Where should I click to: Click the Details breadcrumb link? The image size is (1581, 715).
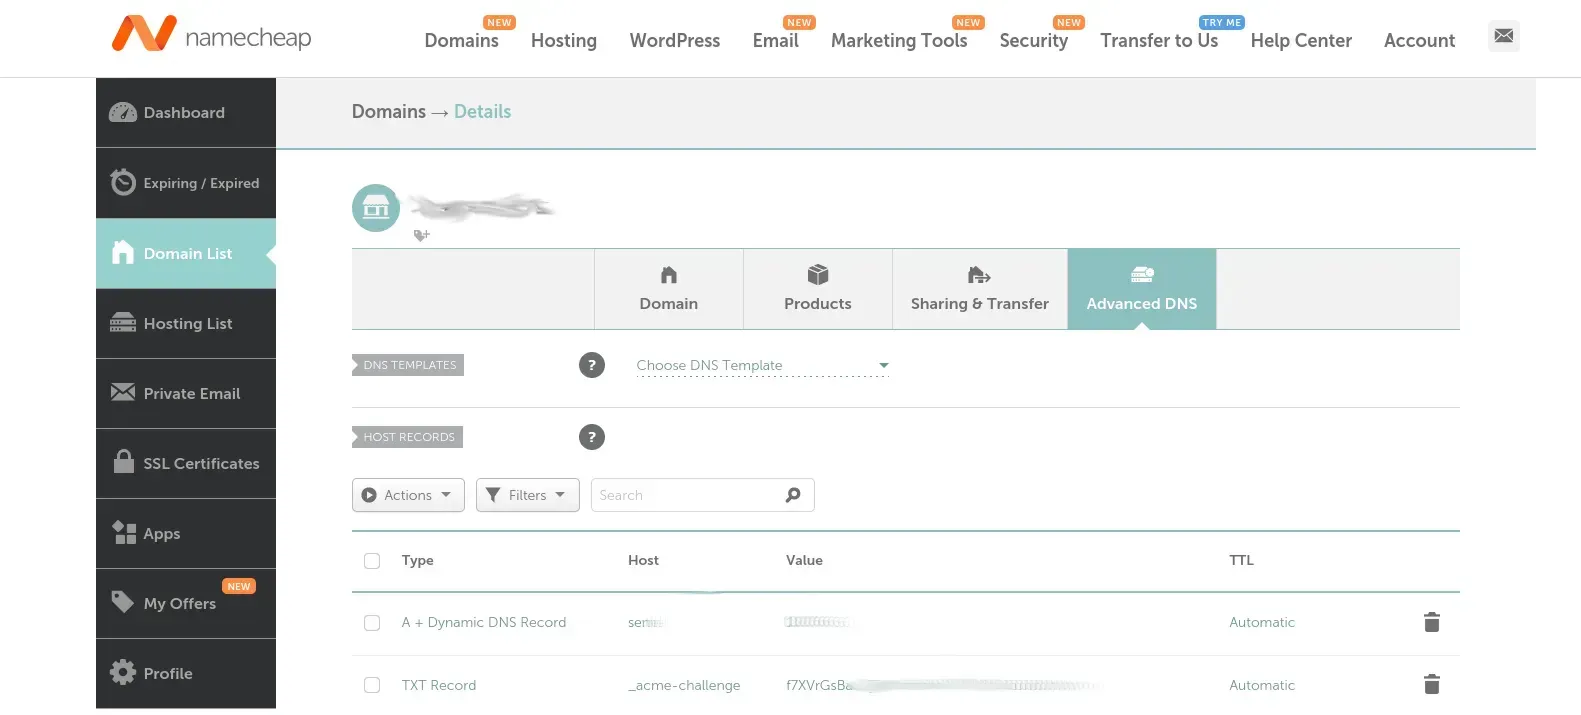click(x=482, y=112)
